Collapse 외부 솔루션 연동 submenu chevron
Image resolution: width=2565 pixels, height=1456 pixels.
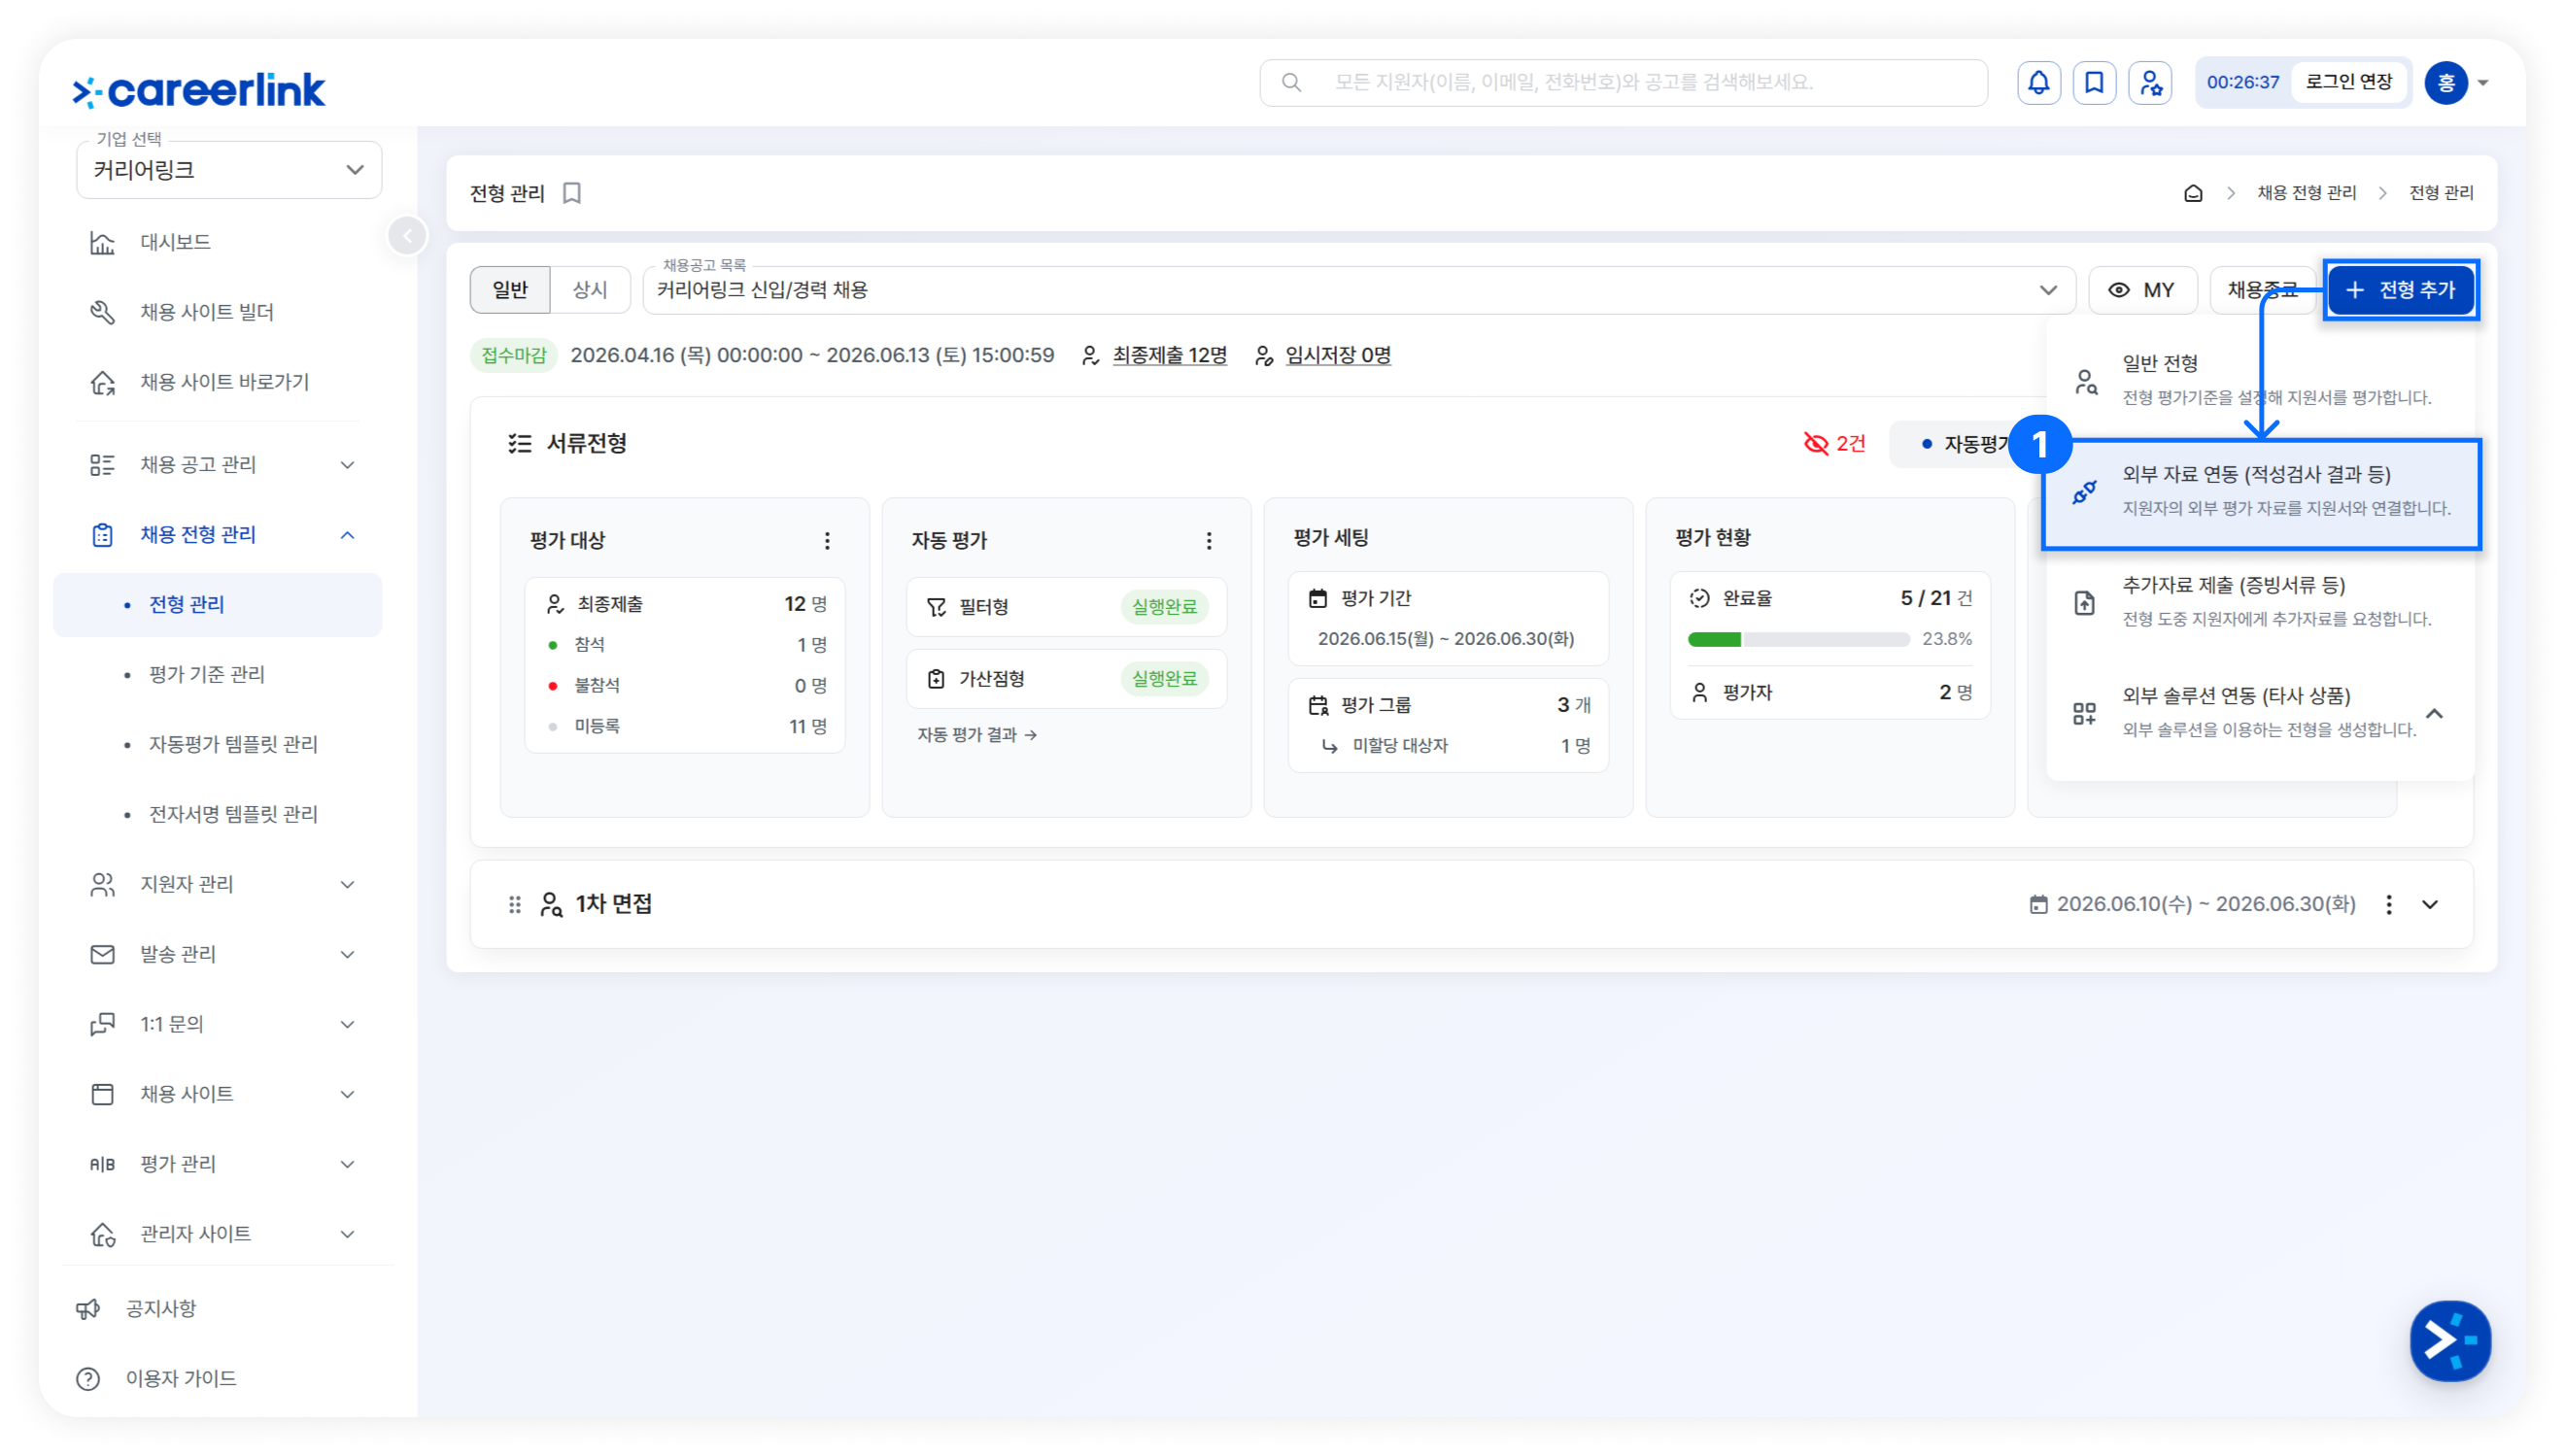(x=2434, y=713)
